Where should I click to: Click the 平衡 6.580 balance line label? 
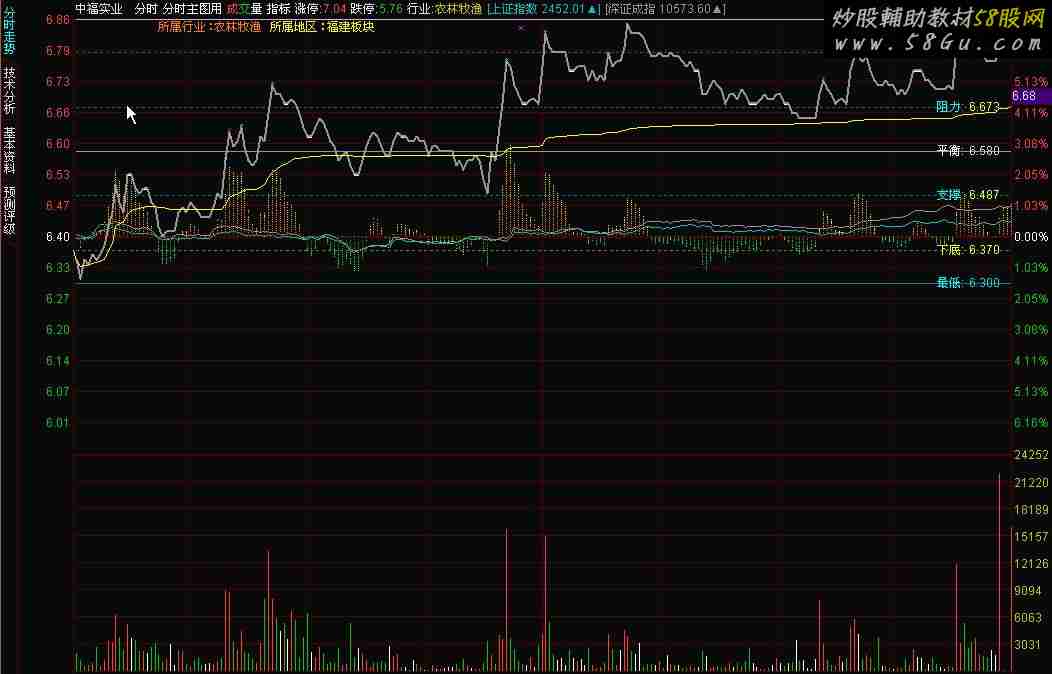(x=967, y=151)
